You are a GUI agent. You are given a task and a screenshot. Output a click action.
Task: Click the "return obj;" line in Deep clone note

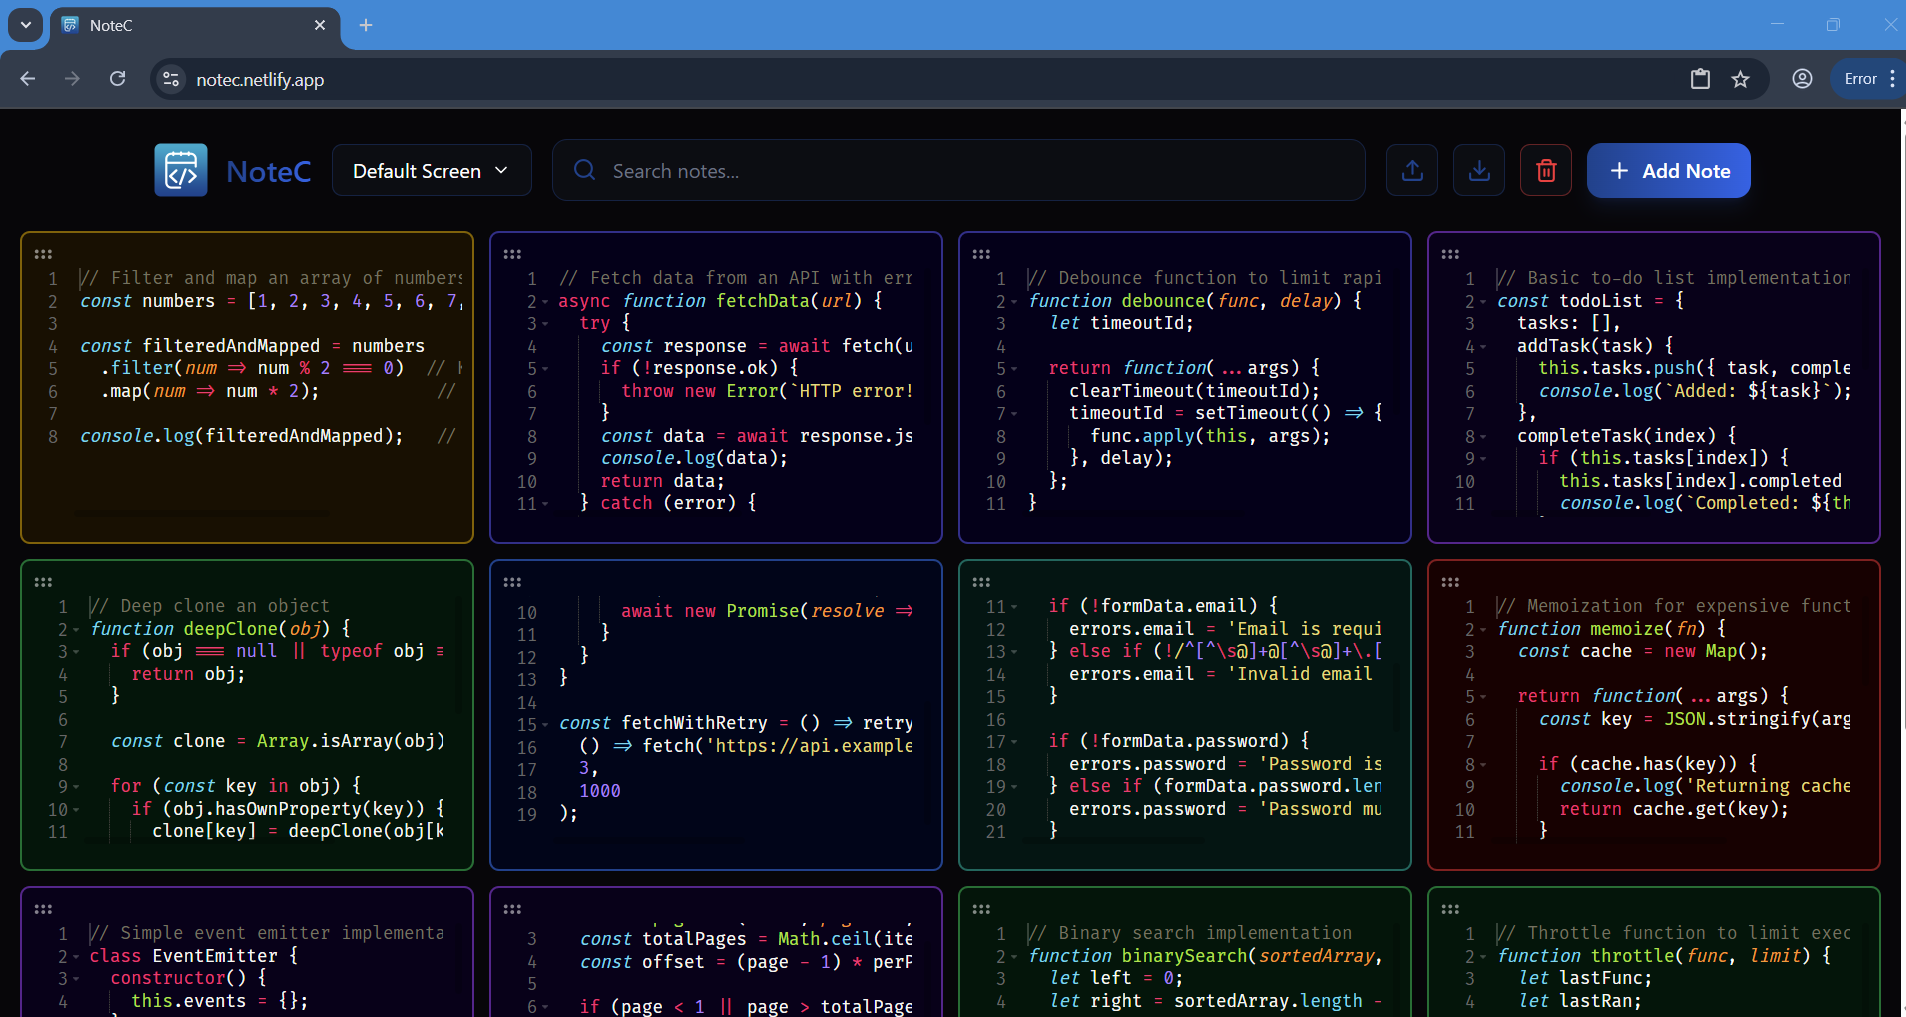(x=188, y=674)
